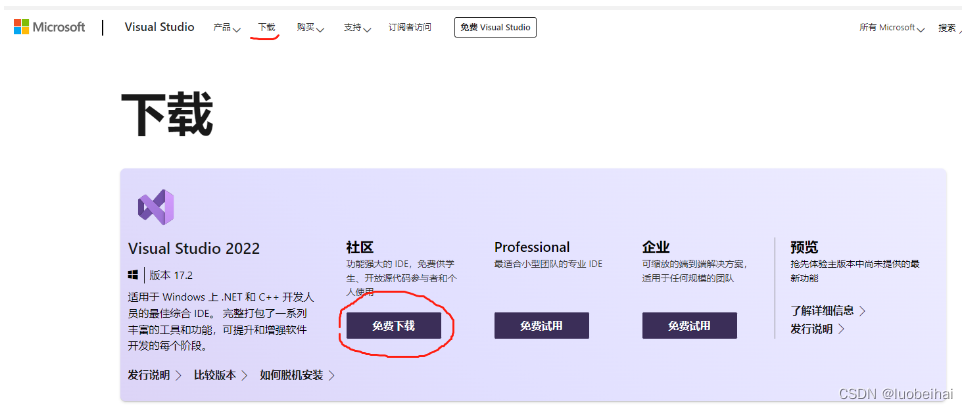Click 免费试用 under Professional
This screenshot has height=409, width=968.
(541, 326)
